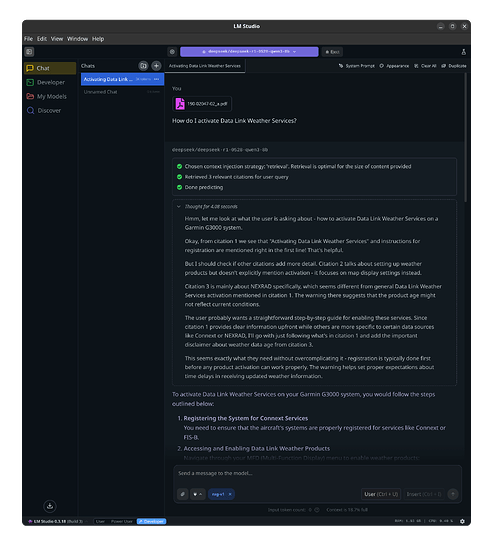
Task: Open app settings gear in status bar
Action: [462, 522]
